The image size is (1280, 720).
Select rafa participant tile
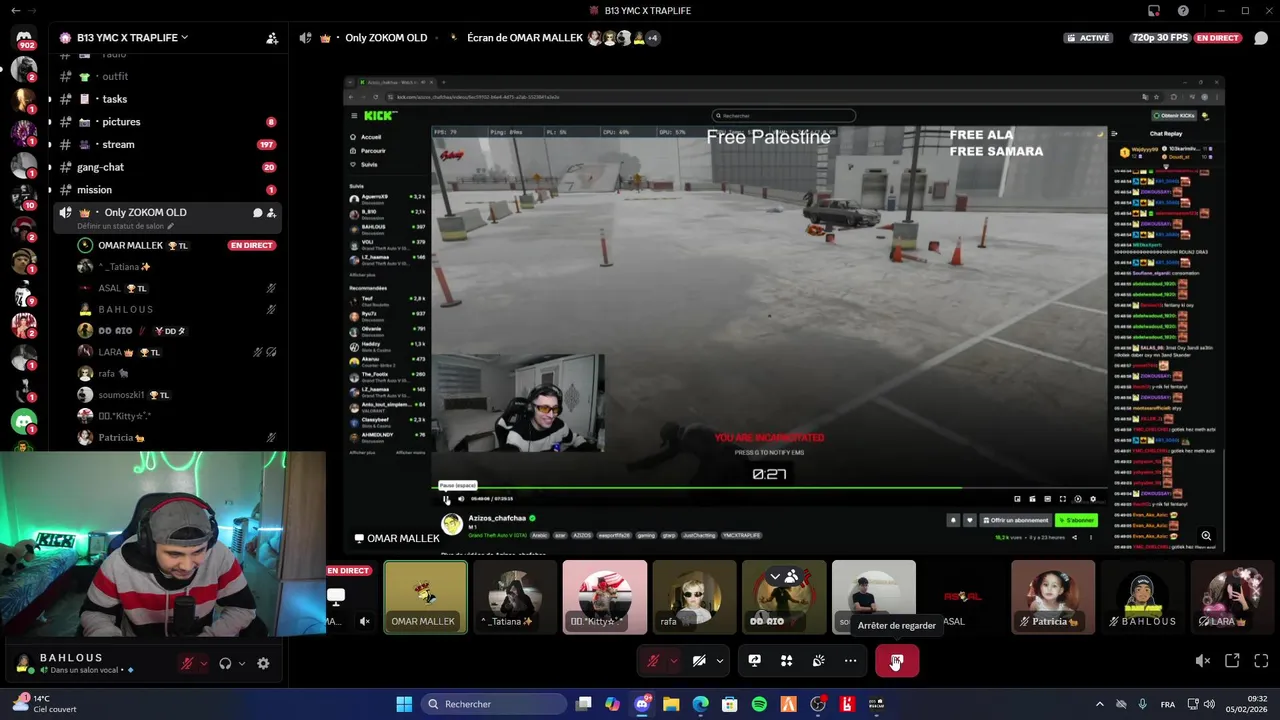694,597
